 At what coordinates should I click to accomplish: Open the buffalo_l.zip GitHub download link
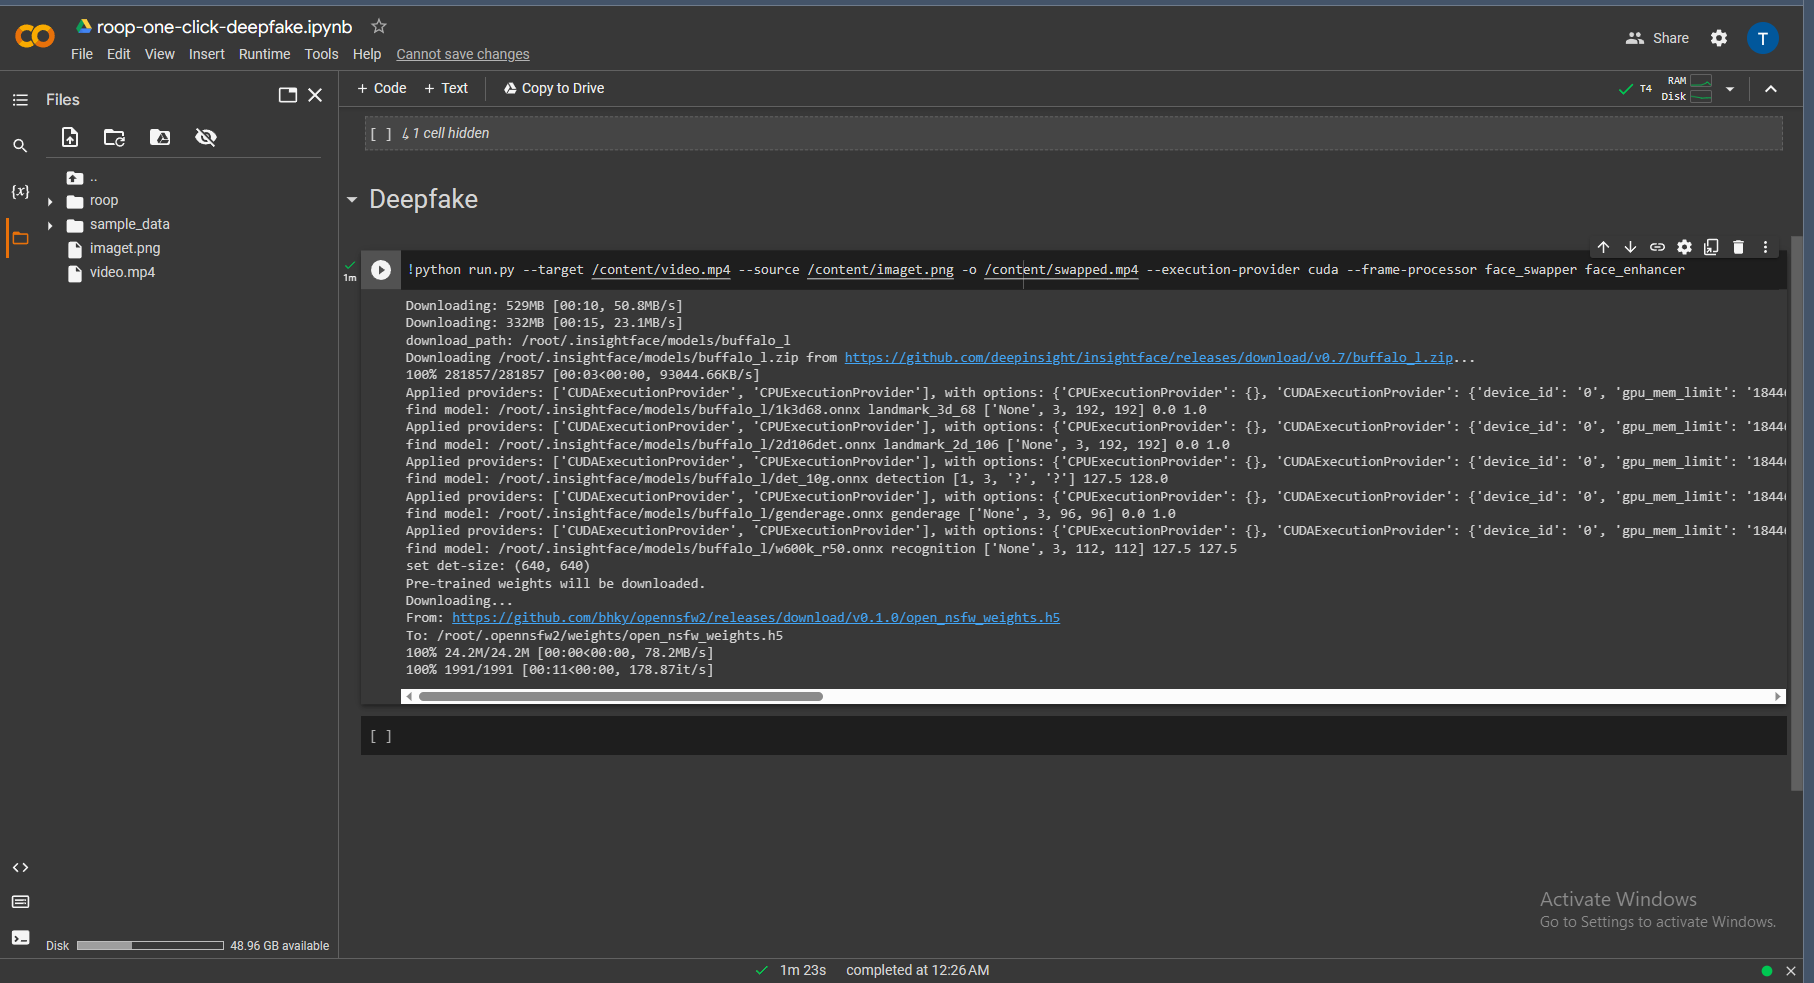pyautogui.click(x=1148, y=358)
